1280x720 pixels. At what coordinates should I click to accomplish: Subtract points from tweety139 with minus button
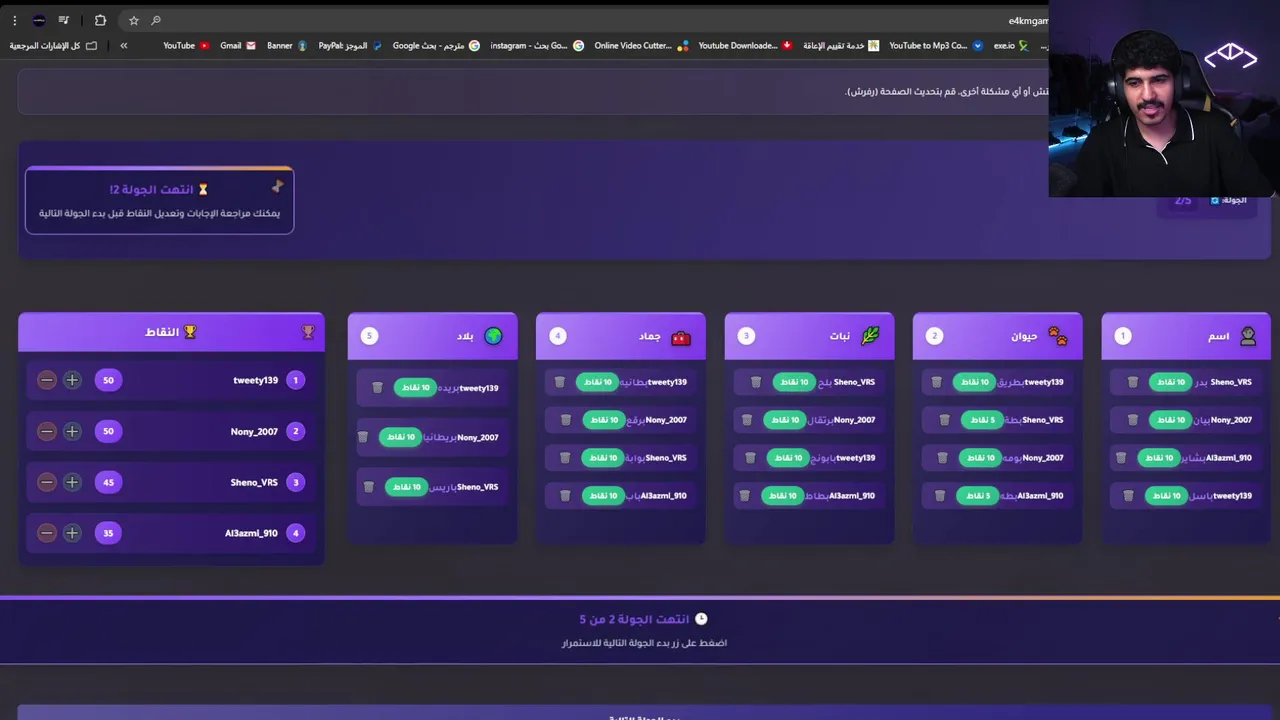pos(47,380)
